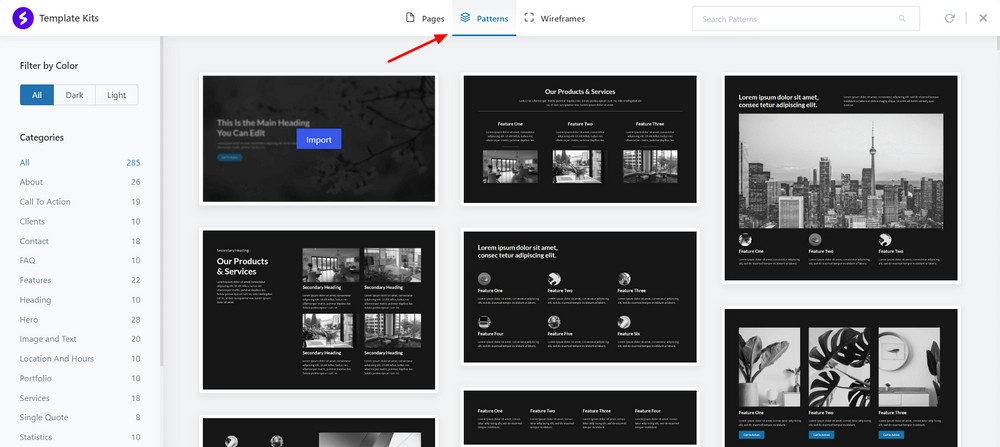This screenshot has width=1000, height=447.
Task: Click the Template Kits purple logo icon
Action: 23,18
